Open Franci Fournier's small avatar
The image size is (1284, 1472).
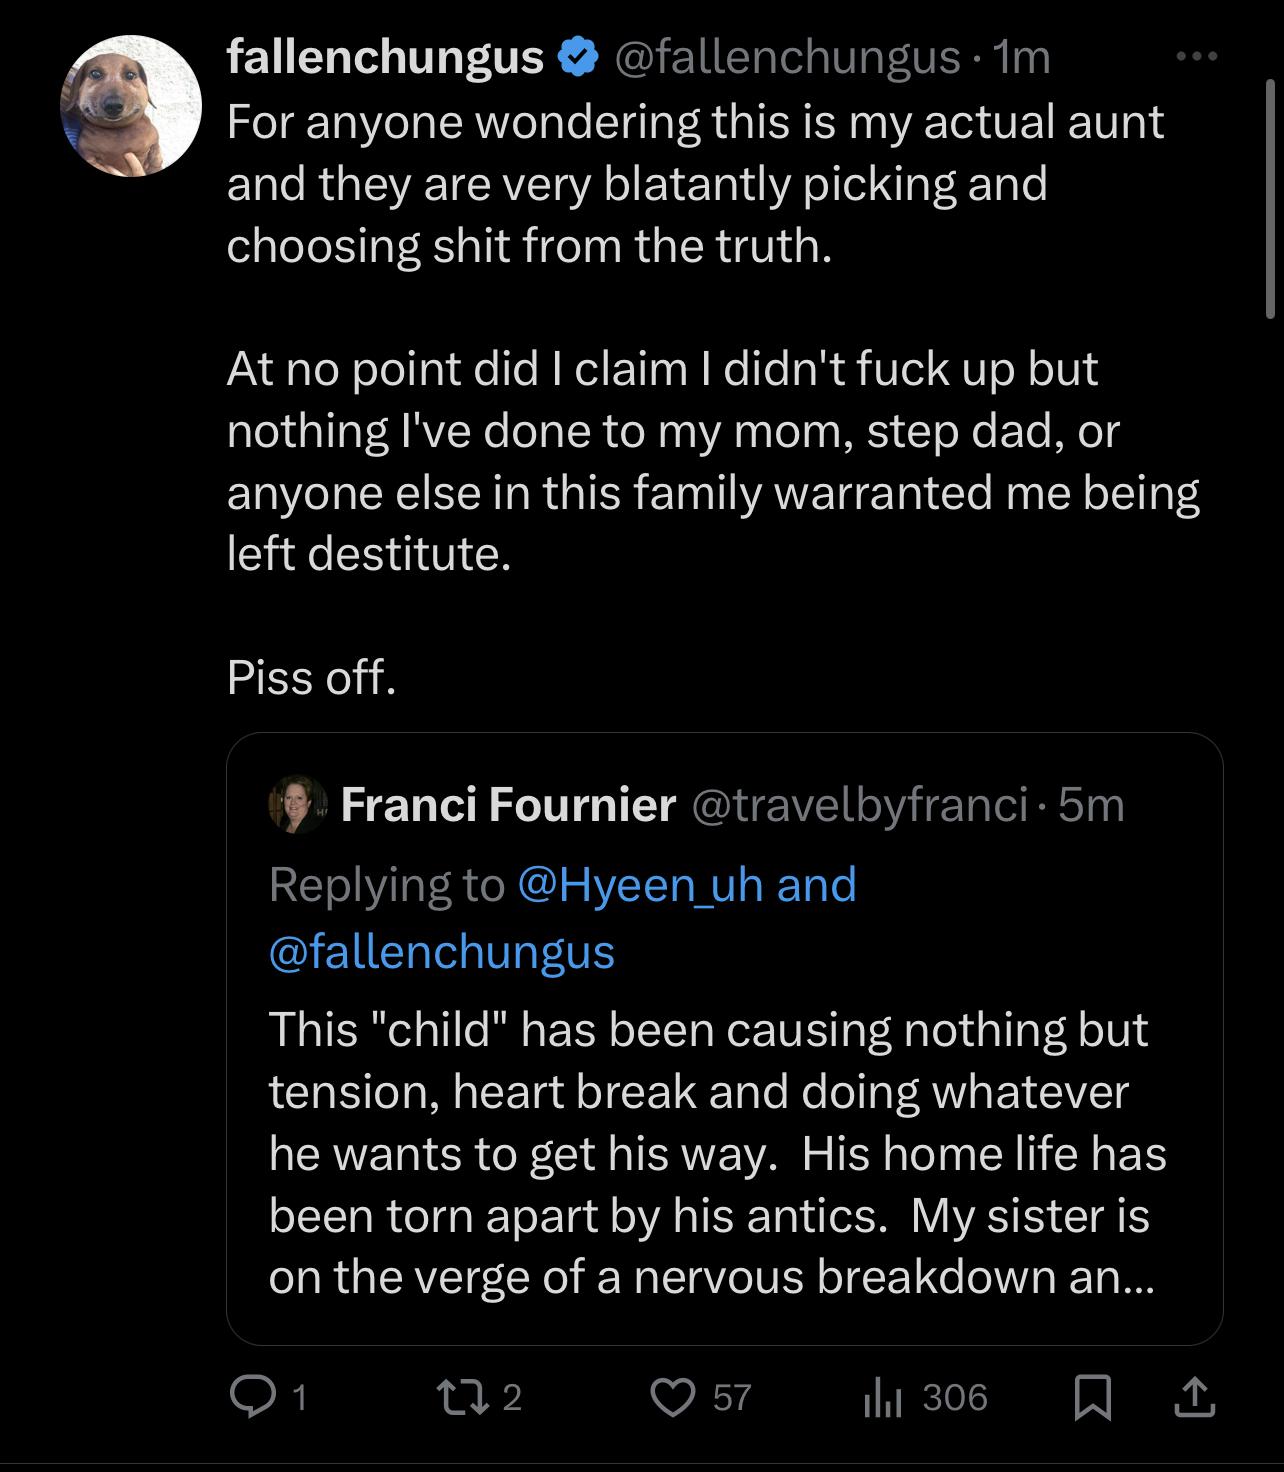(297, 804)
